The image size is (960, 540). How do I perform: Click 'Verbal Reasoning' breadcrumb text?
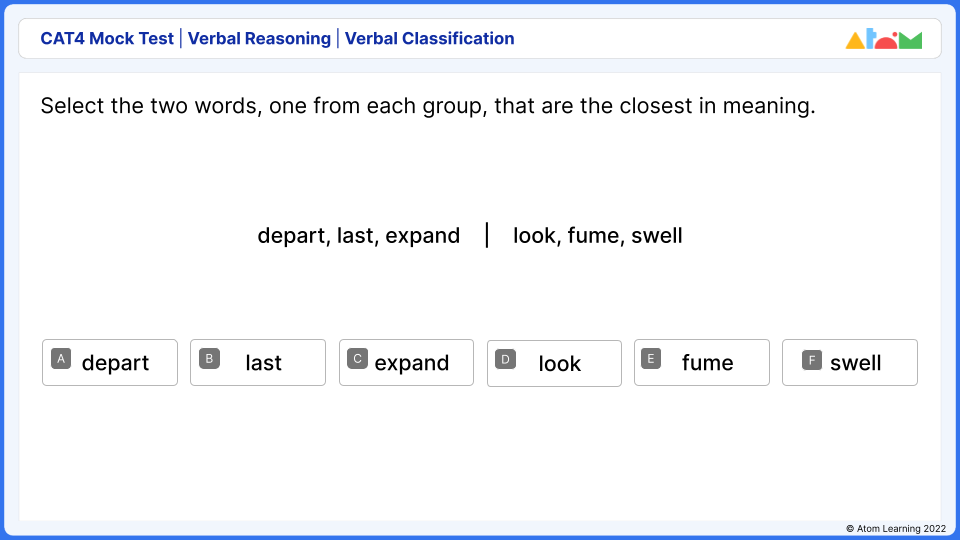pyautogui.click(x=259, y=39)
